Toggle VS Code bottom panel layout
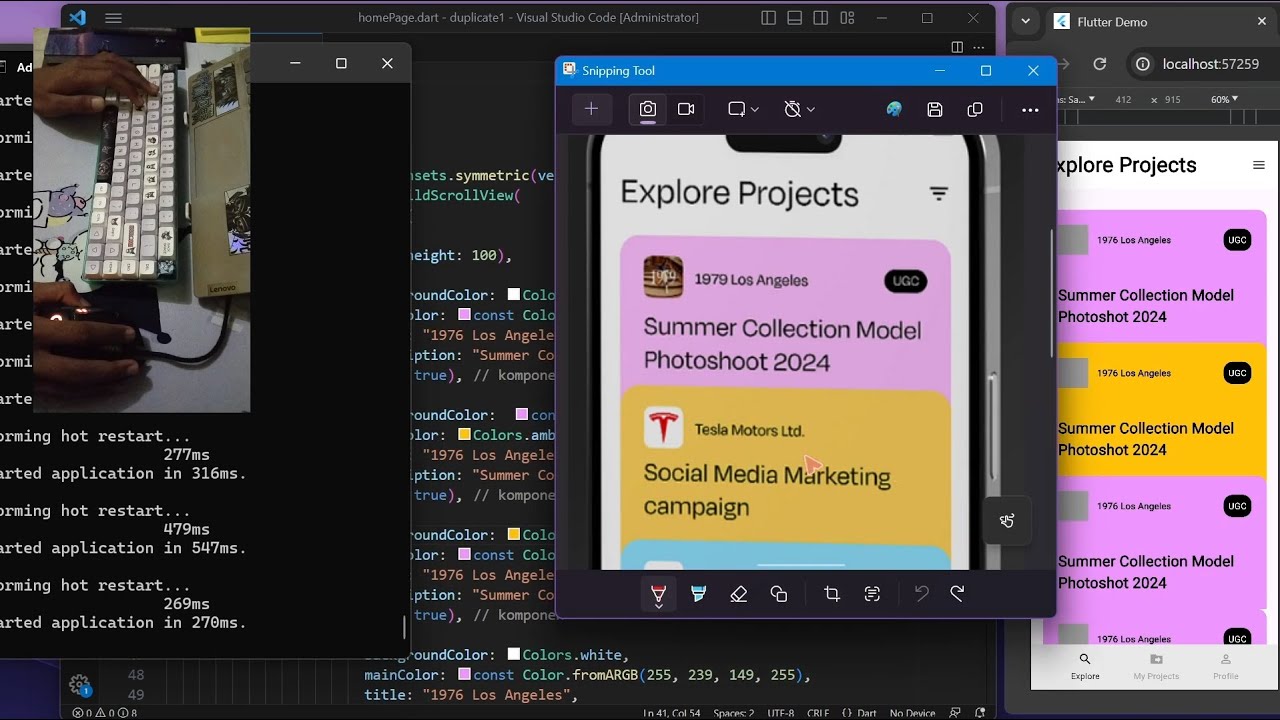Viewport: 1280px width, 720px height. 794,18
